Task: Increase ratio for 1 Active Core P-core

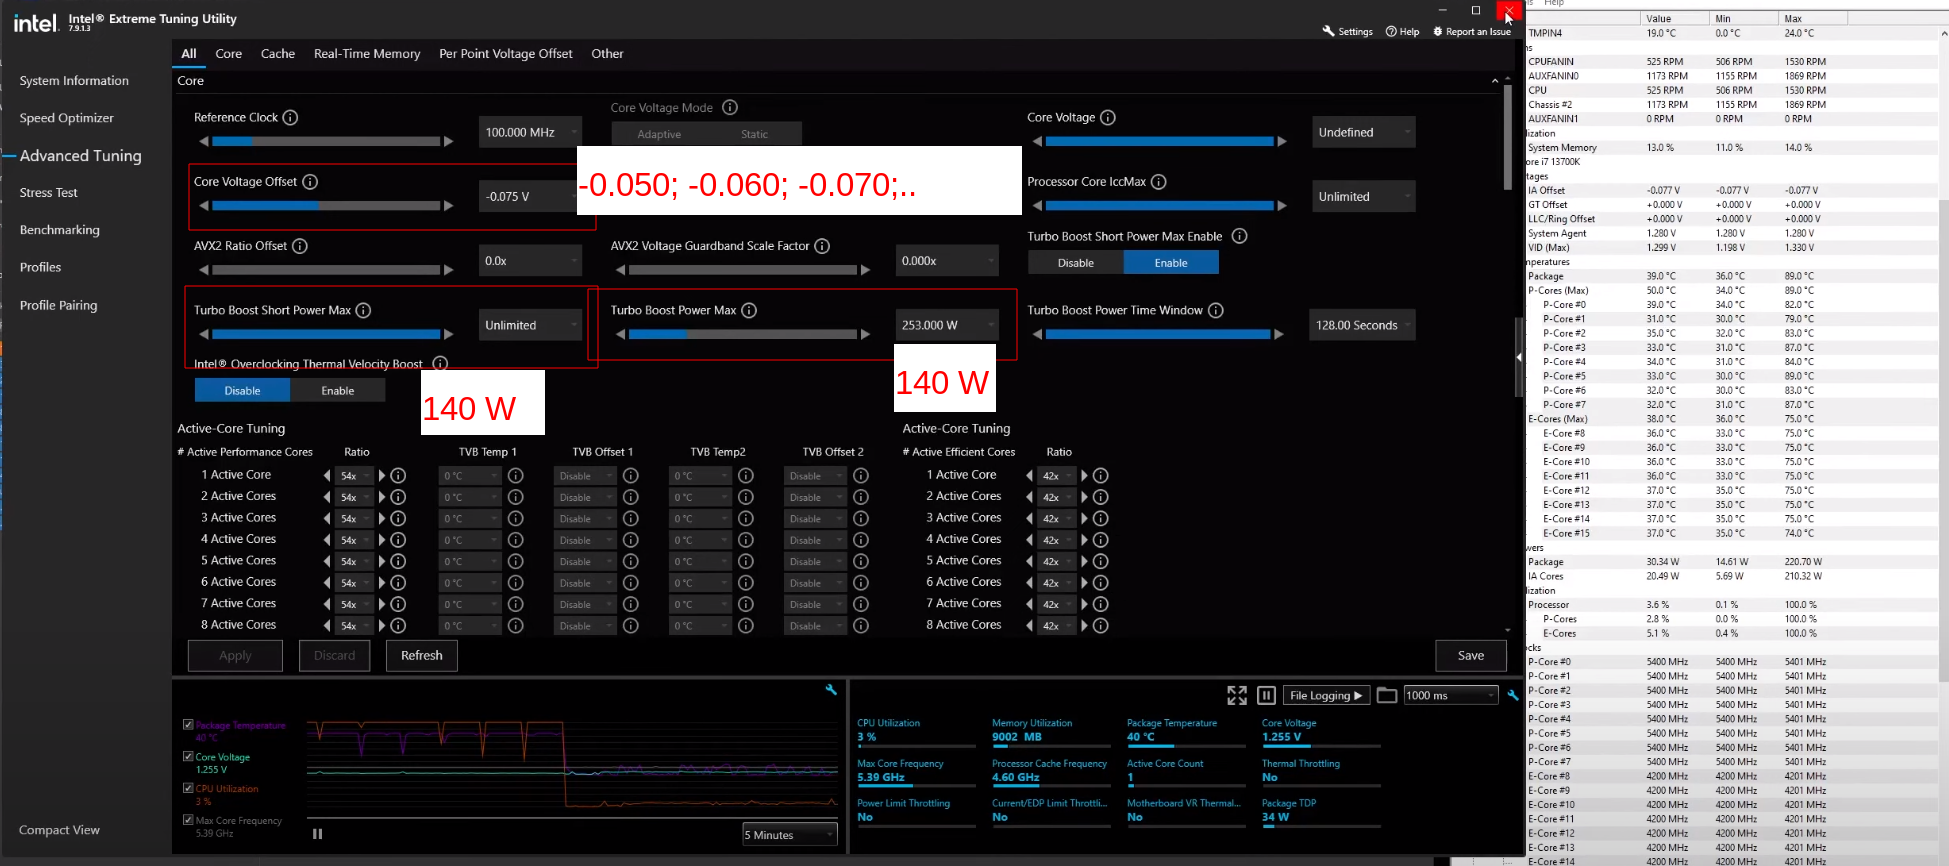Action: 382,476
